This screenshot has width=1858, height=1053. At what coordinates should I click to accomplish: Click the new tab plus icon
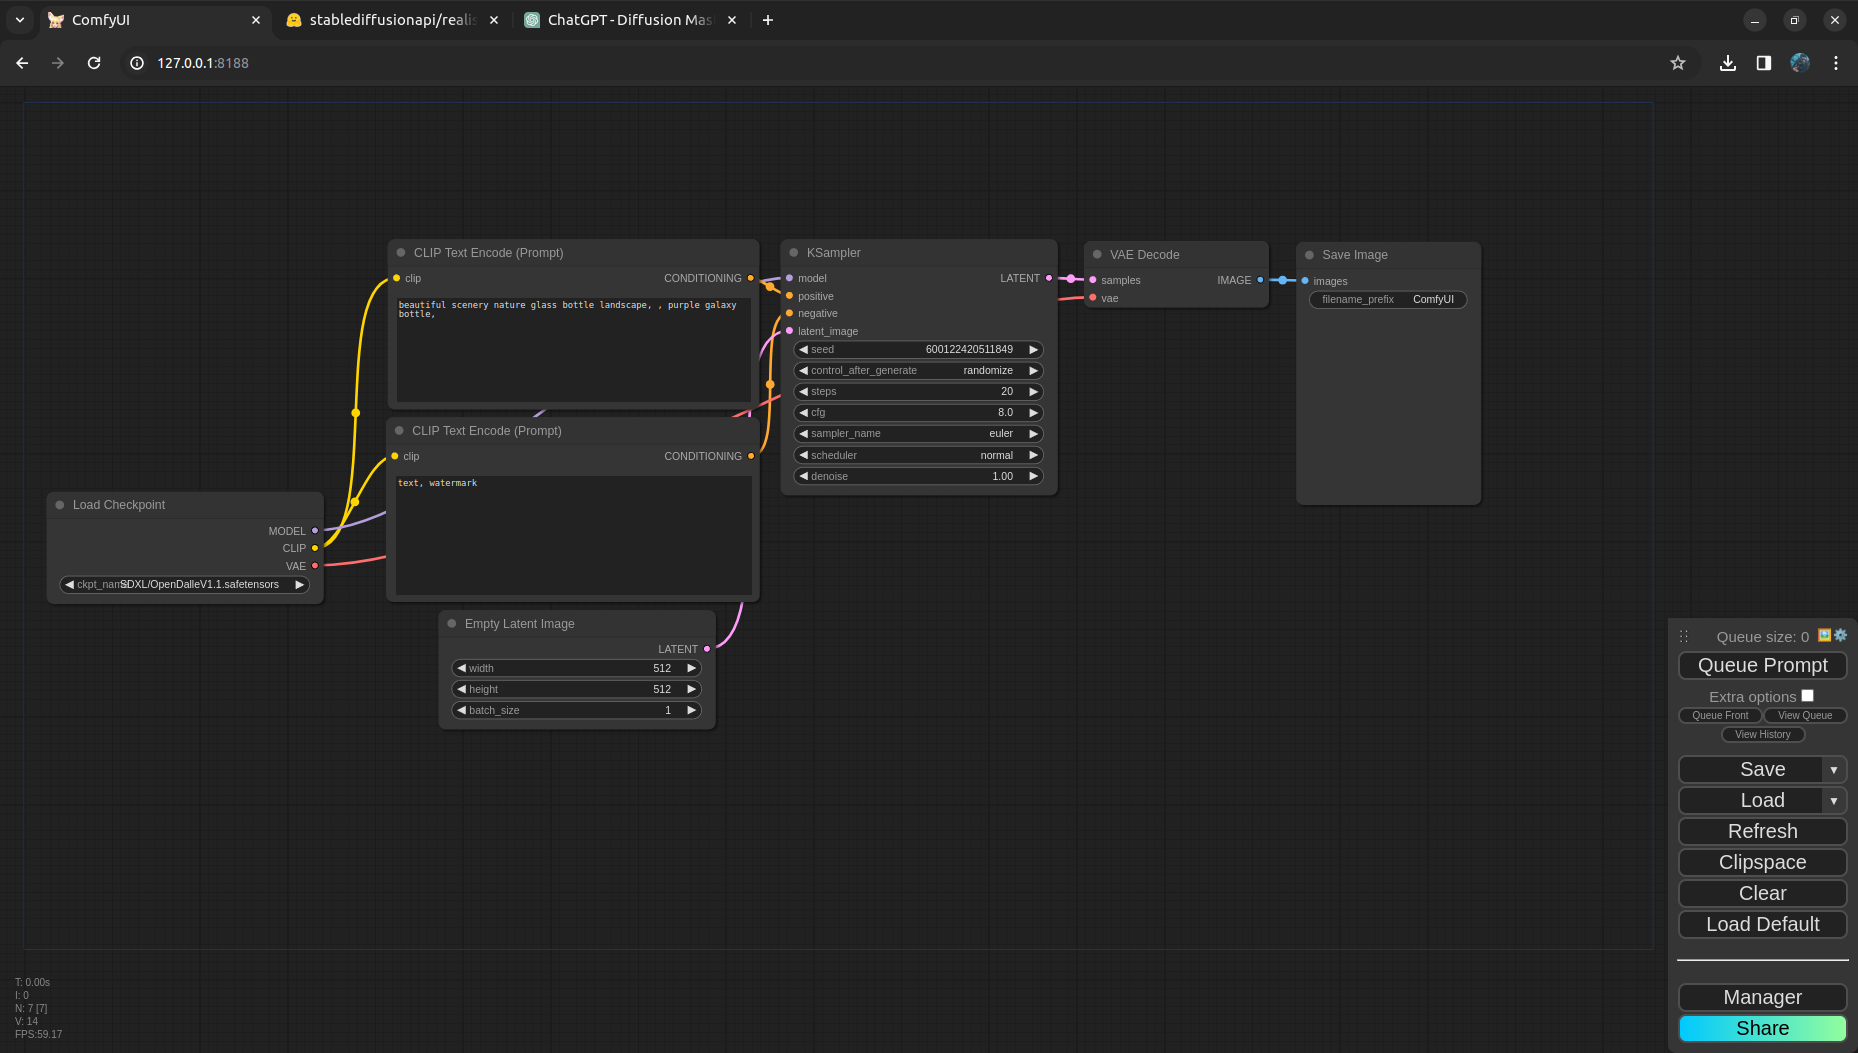tap(768, 20)
